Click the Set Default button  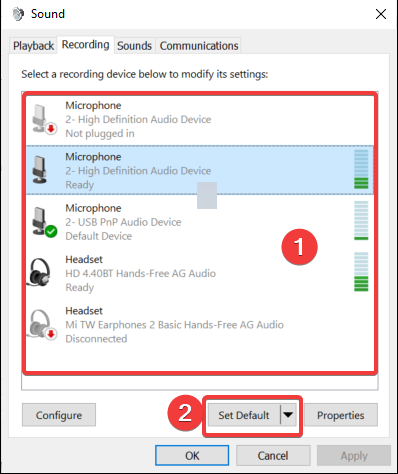[244, 415]
